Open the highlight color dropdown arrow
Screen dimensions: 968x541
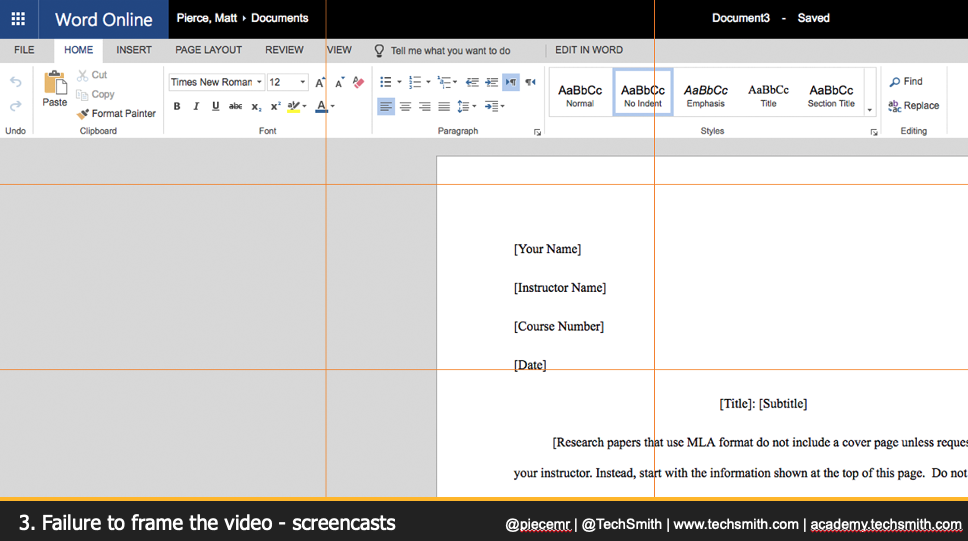304,106
